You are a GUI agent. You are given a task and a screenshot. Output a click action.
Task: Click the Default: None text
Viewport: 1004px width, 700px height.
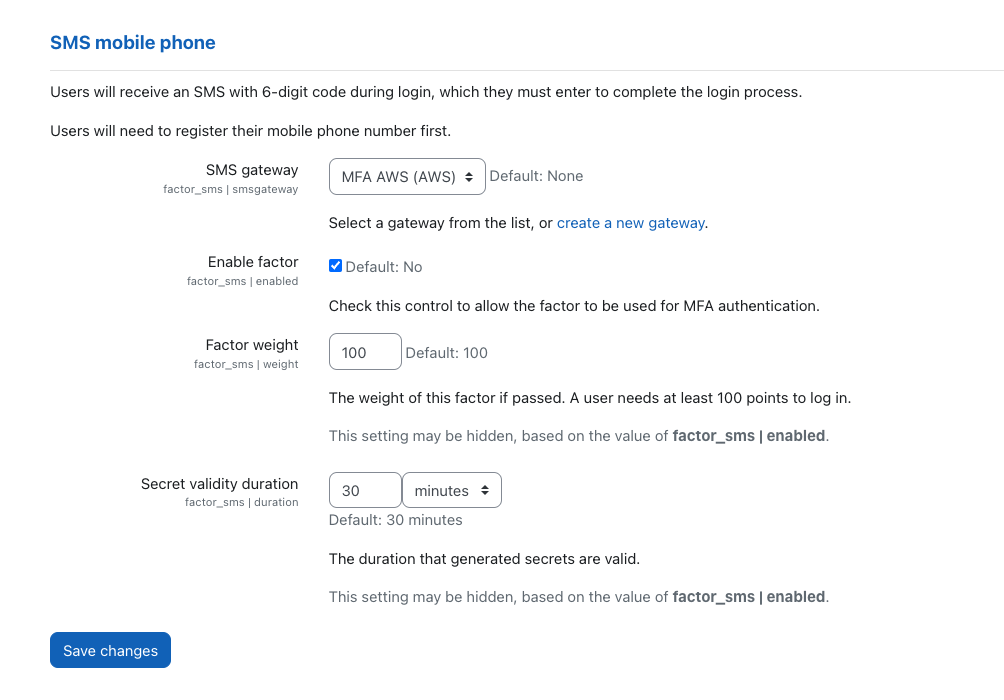537,176
